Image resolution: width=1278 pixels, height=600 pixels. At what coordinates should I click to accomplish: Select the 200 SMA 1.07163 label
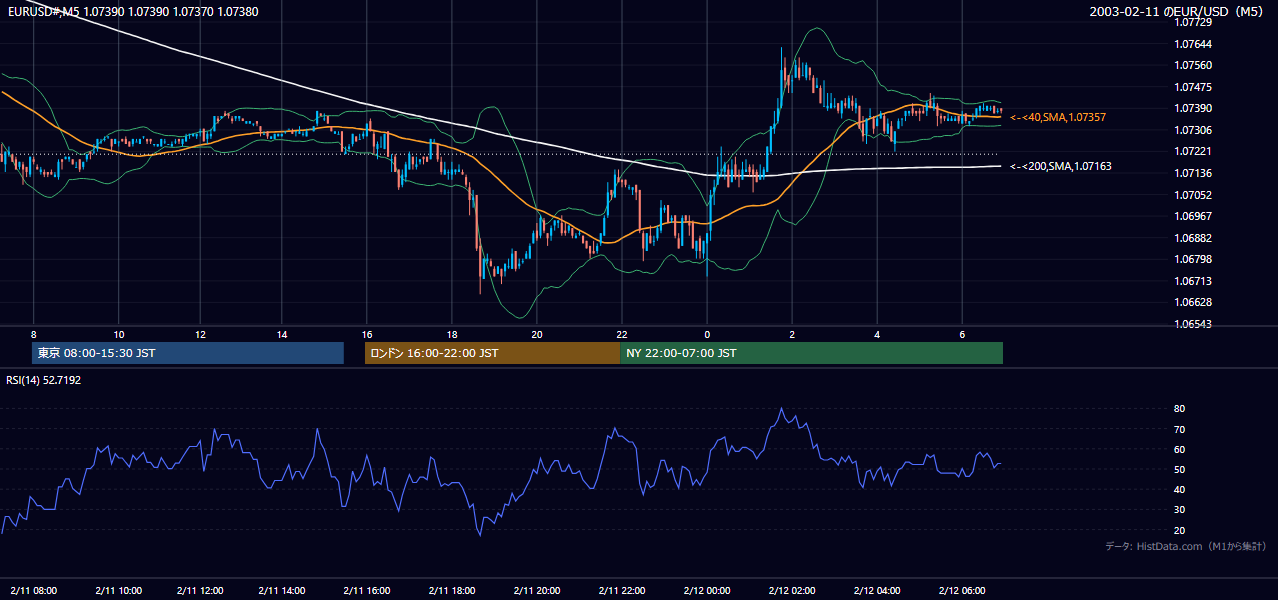click(1061, 166)
